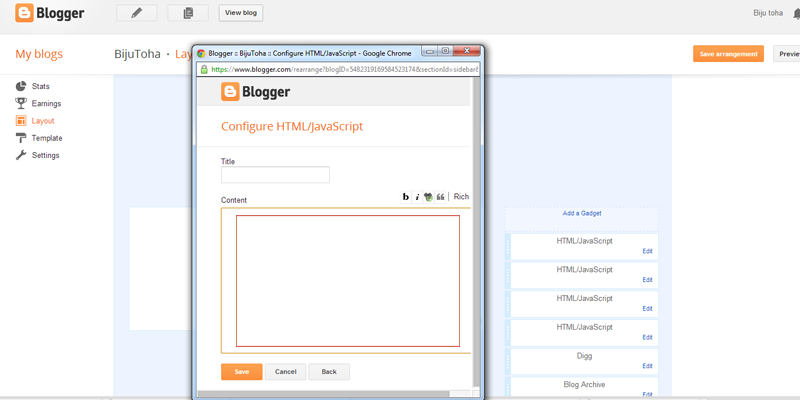
Task: Click the View blog button
Action: click(241, 13)
